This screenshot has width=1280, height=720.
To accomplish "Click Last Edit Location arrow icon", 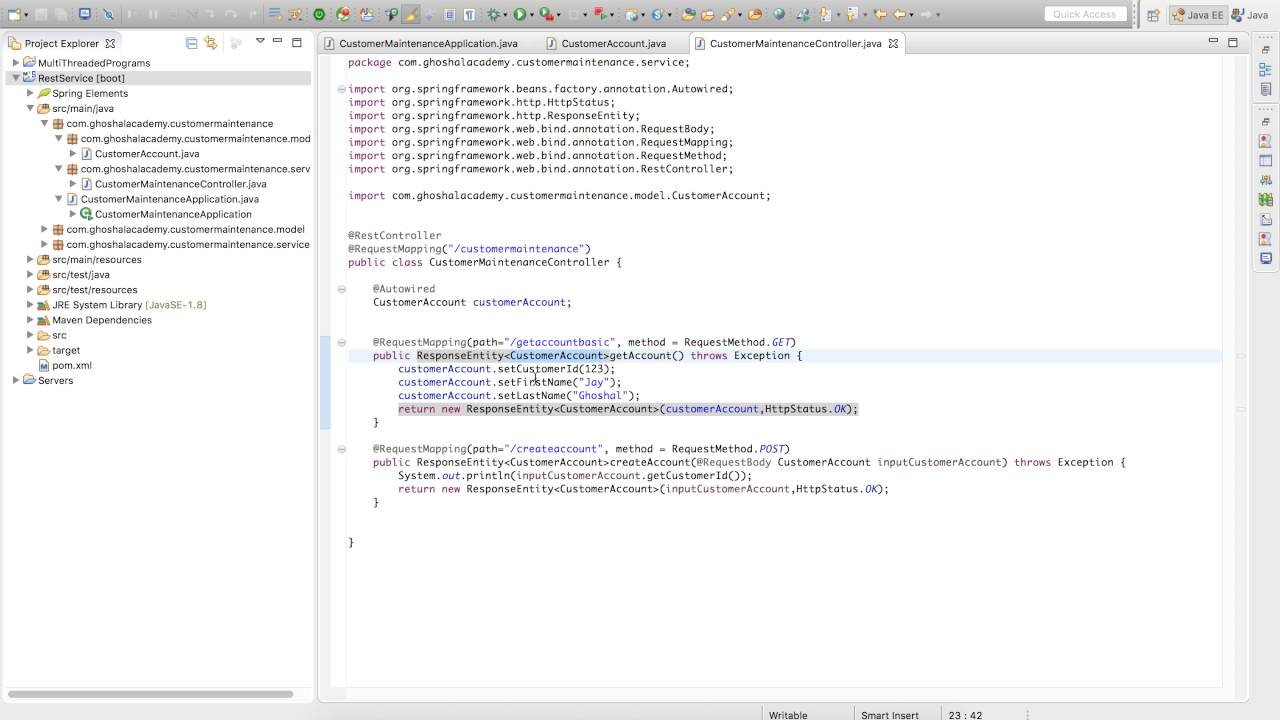I will (880, 15).
